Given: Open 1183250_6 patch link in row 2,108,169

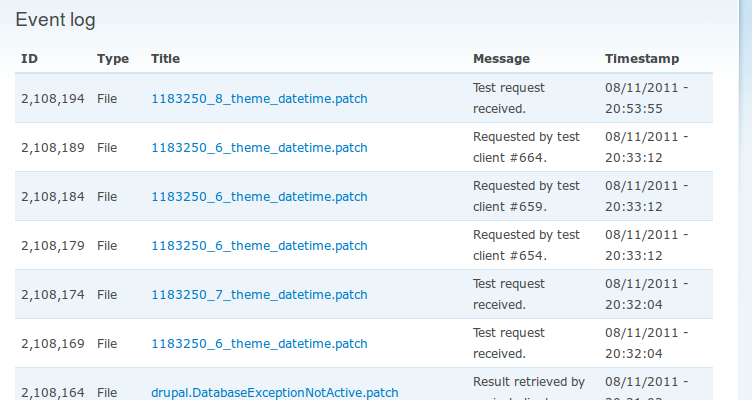Looking at the screenshot, I should tap(259, 343).
